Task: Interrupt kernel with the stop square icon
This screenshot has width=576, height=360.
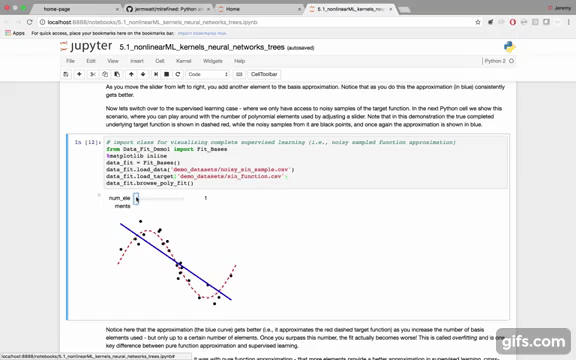Action: click(x=166, y=74)
